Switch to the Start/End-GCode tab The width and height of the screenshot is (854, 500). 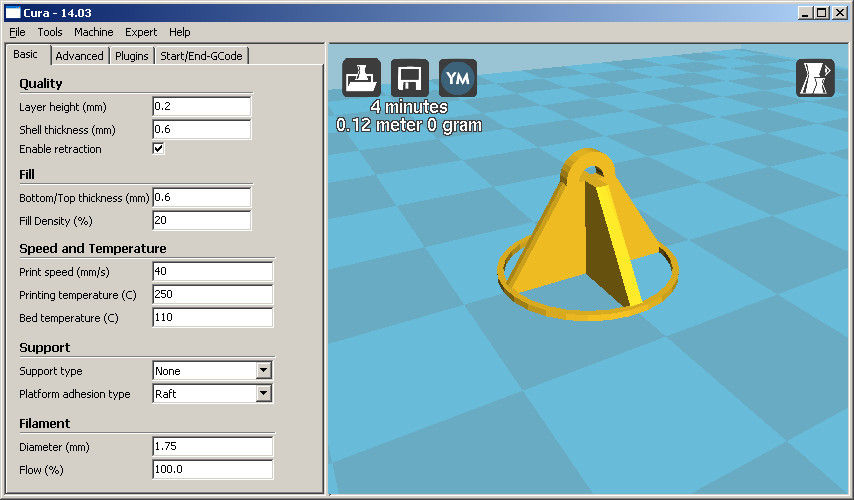click(202, 56)
